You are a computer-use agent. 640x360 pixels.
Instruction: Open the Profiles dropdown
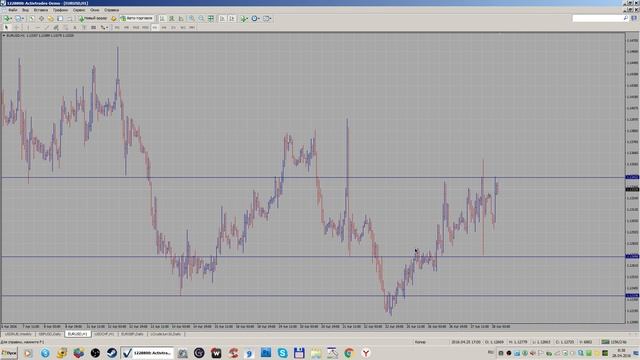click(19, 18)
